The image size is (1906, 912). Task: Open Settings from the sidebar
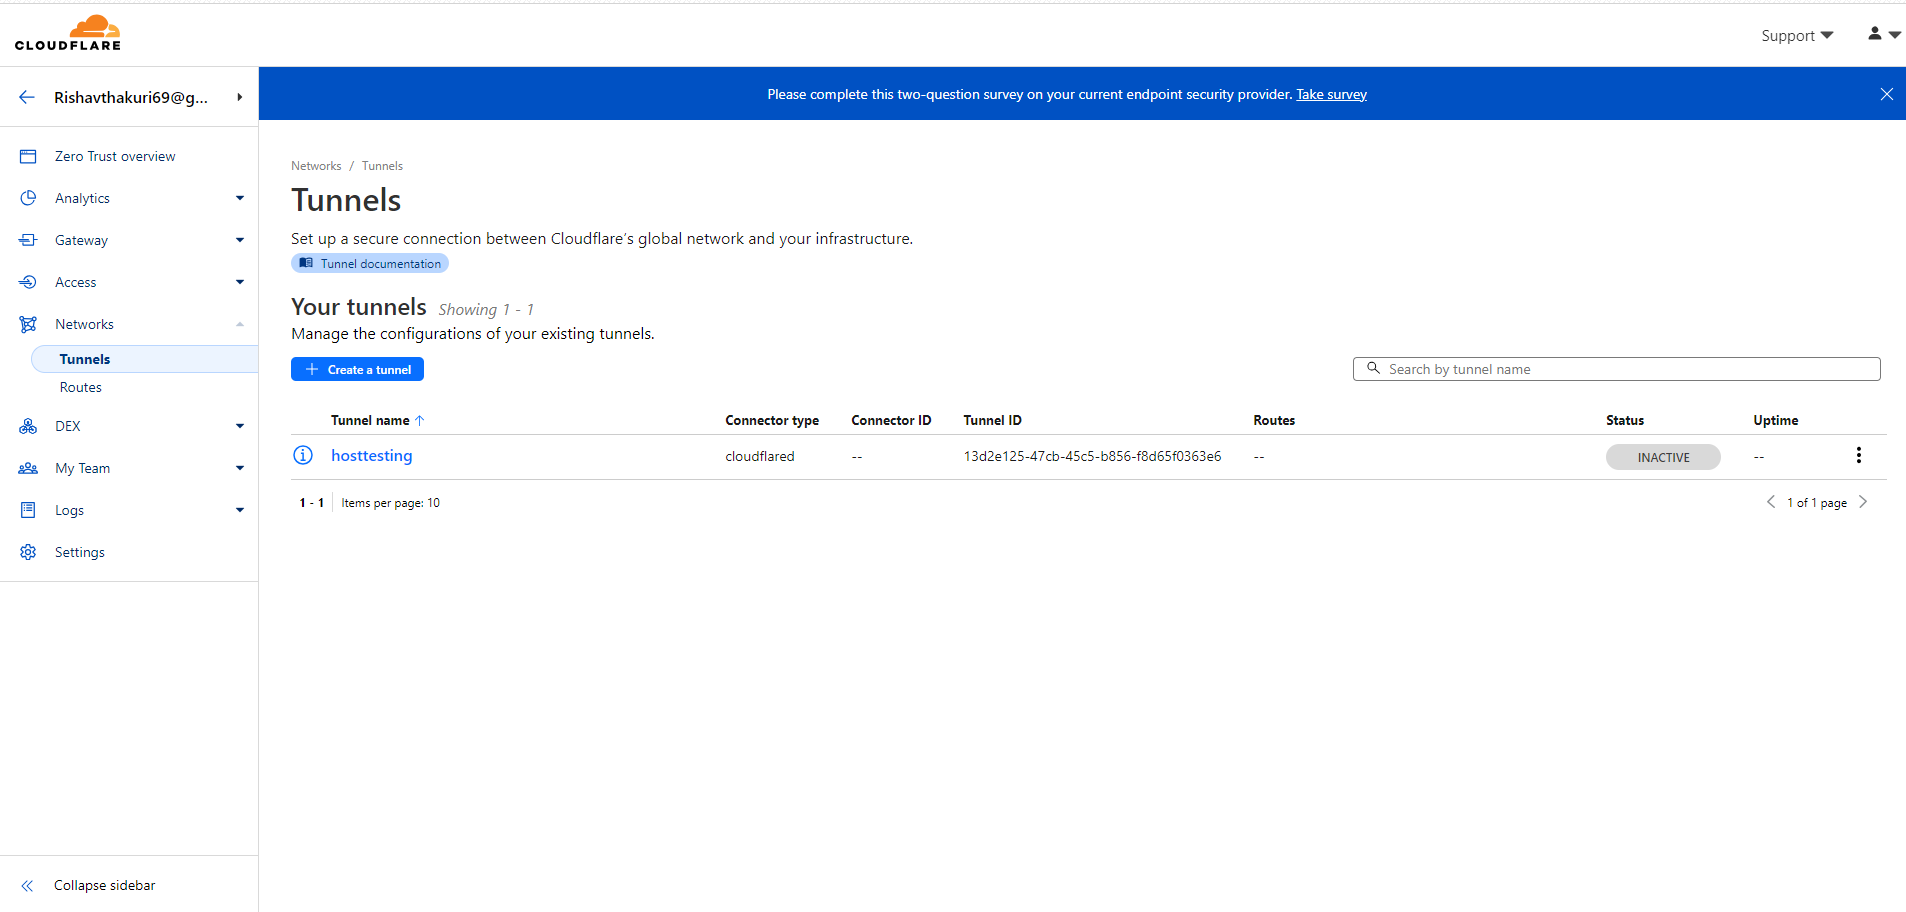pyautogui.click(x=80, y=552)
